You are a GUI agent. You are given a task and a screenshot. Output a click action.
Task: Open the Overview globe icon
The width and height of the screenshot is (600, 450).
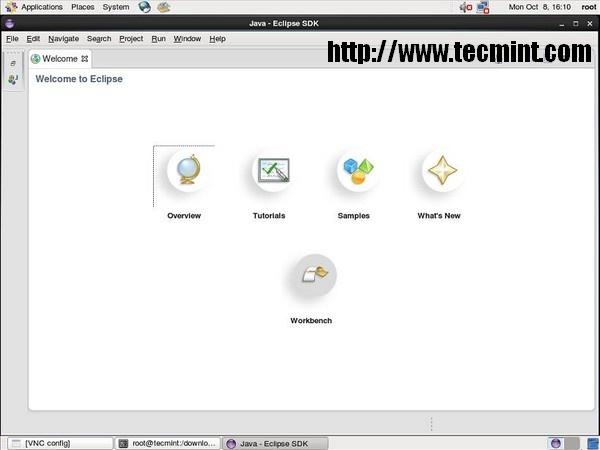[x=188, y=170]
